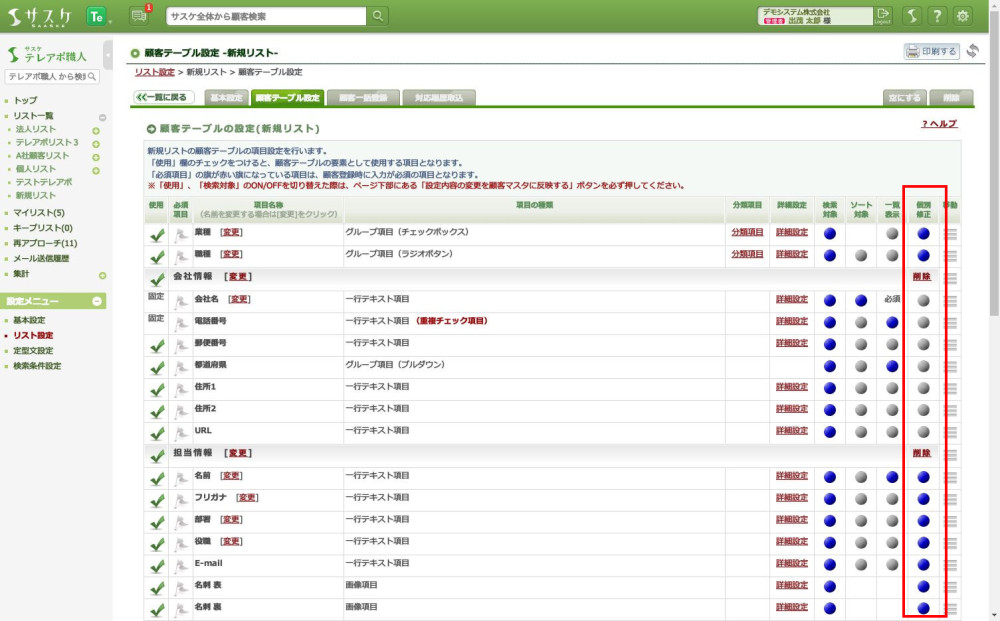Toggle ソート対象 dot for 会社名 row
This screenshot has width=1000, height=621.
[861, 300]
